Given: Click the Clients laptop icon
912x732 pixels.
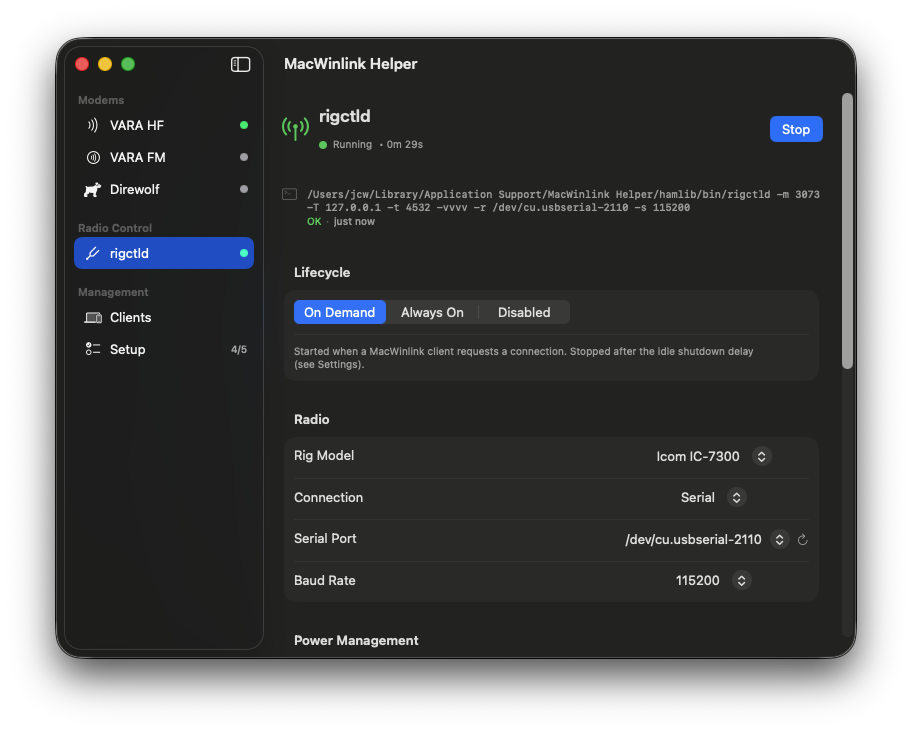Looking at the screenshot, I should pos(93,317).
